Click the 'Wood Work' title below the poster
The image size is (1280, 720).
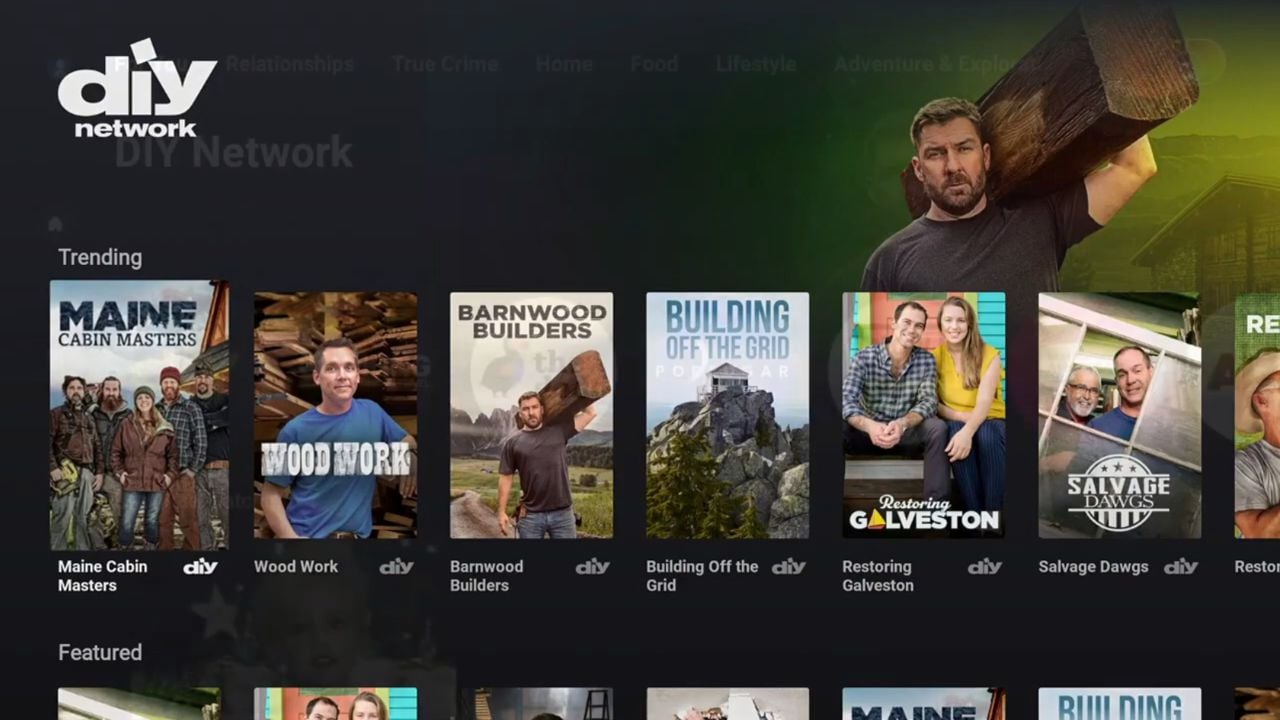(296, 566)
